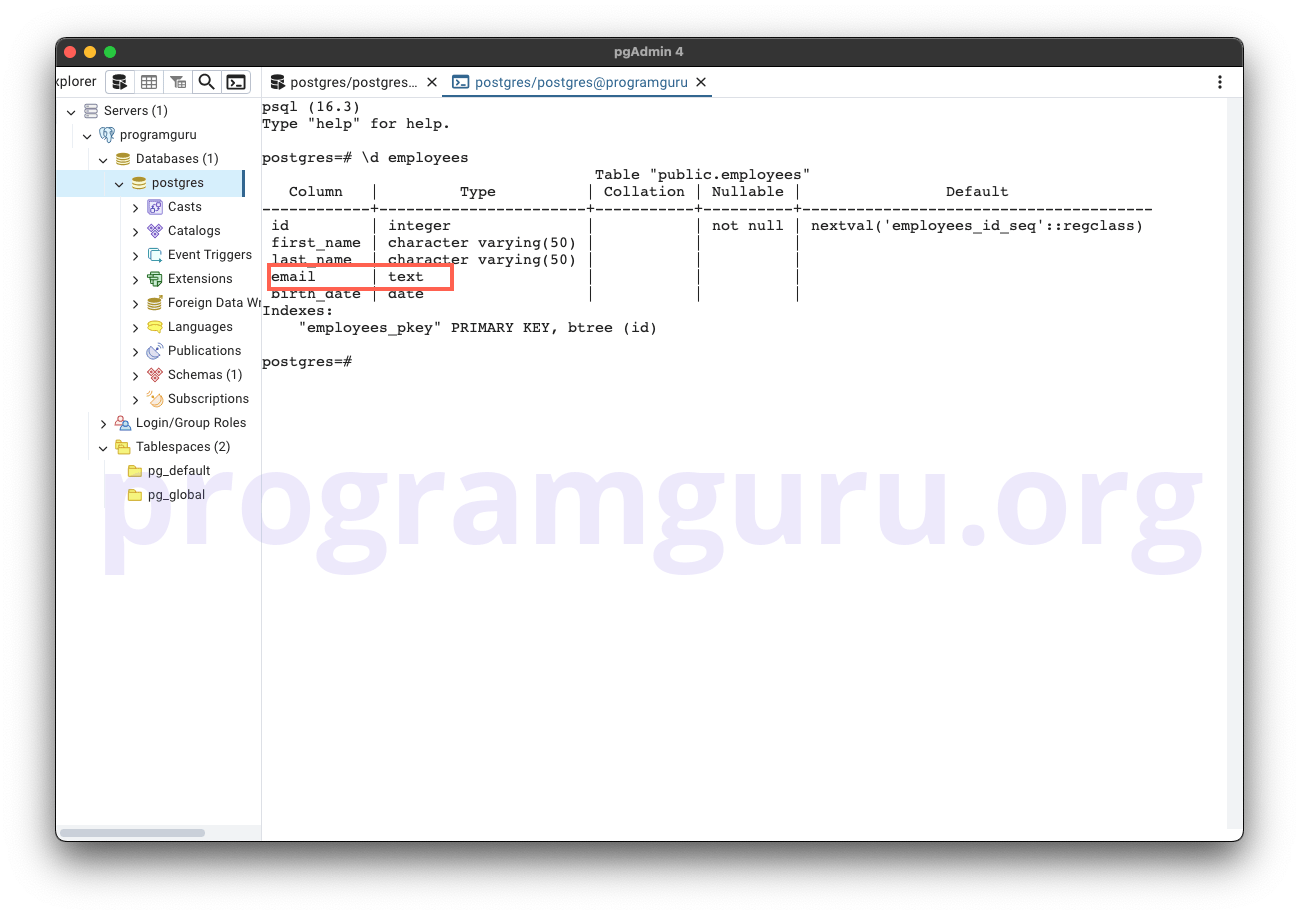Open Search Objects with the magnifier icon
This screenshot has height=915, width=1299.
click(206, 81)
